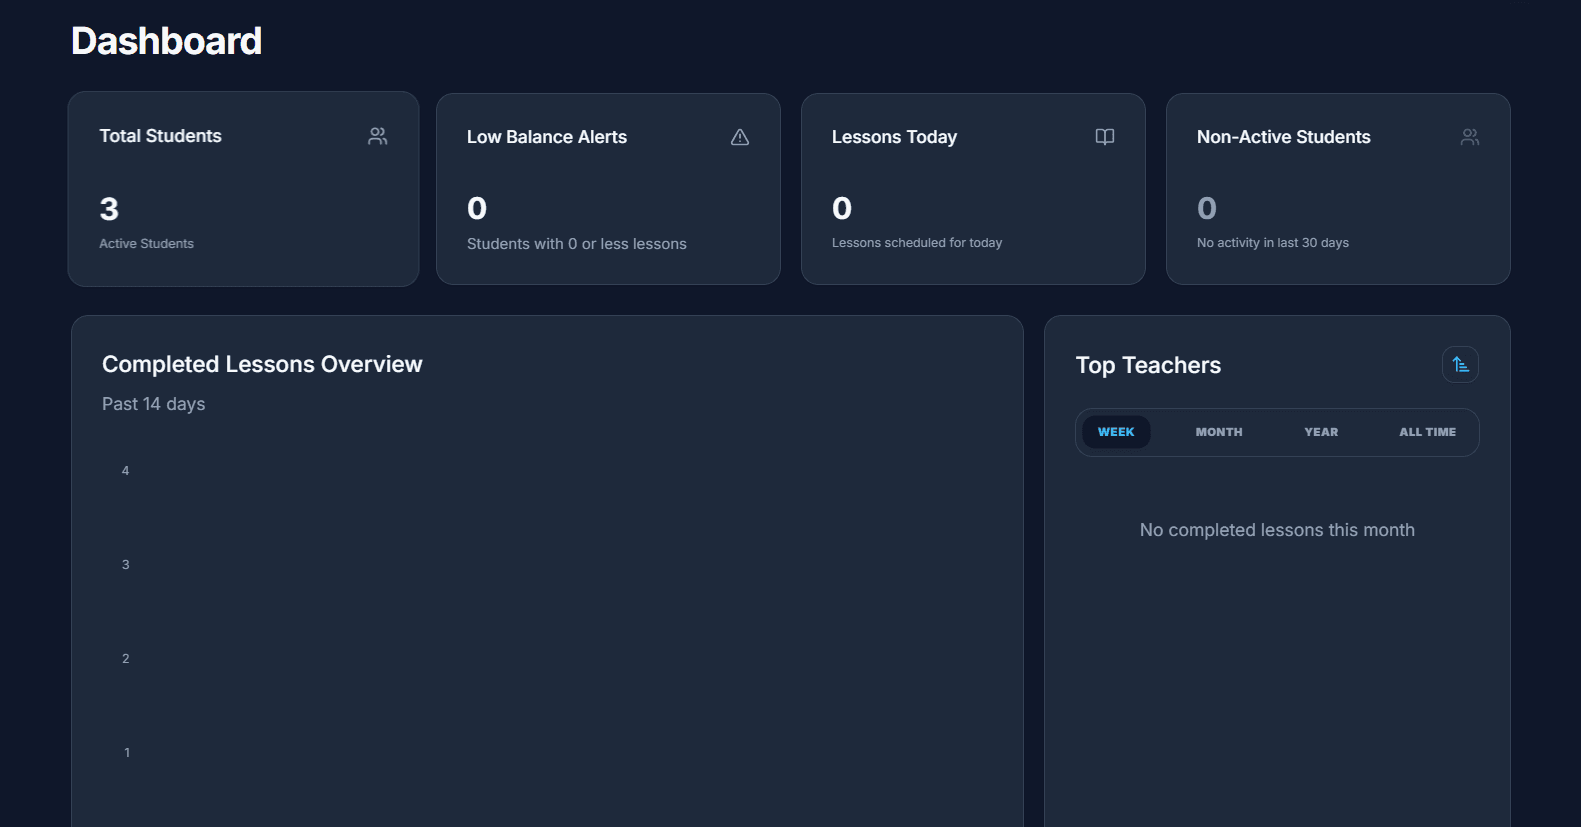Switch to the MONTH time range tab
Image resolution: width=1581 pixels, height=827 pixels.
(1219, 432)
